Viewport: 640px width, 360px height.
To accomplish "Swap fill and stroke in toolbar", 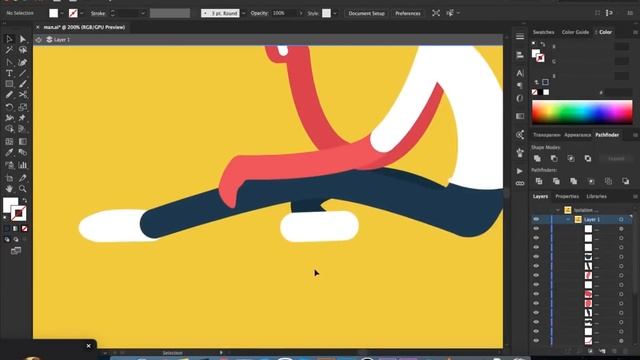I will coord(25,200).
